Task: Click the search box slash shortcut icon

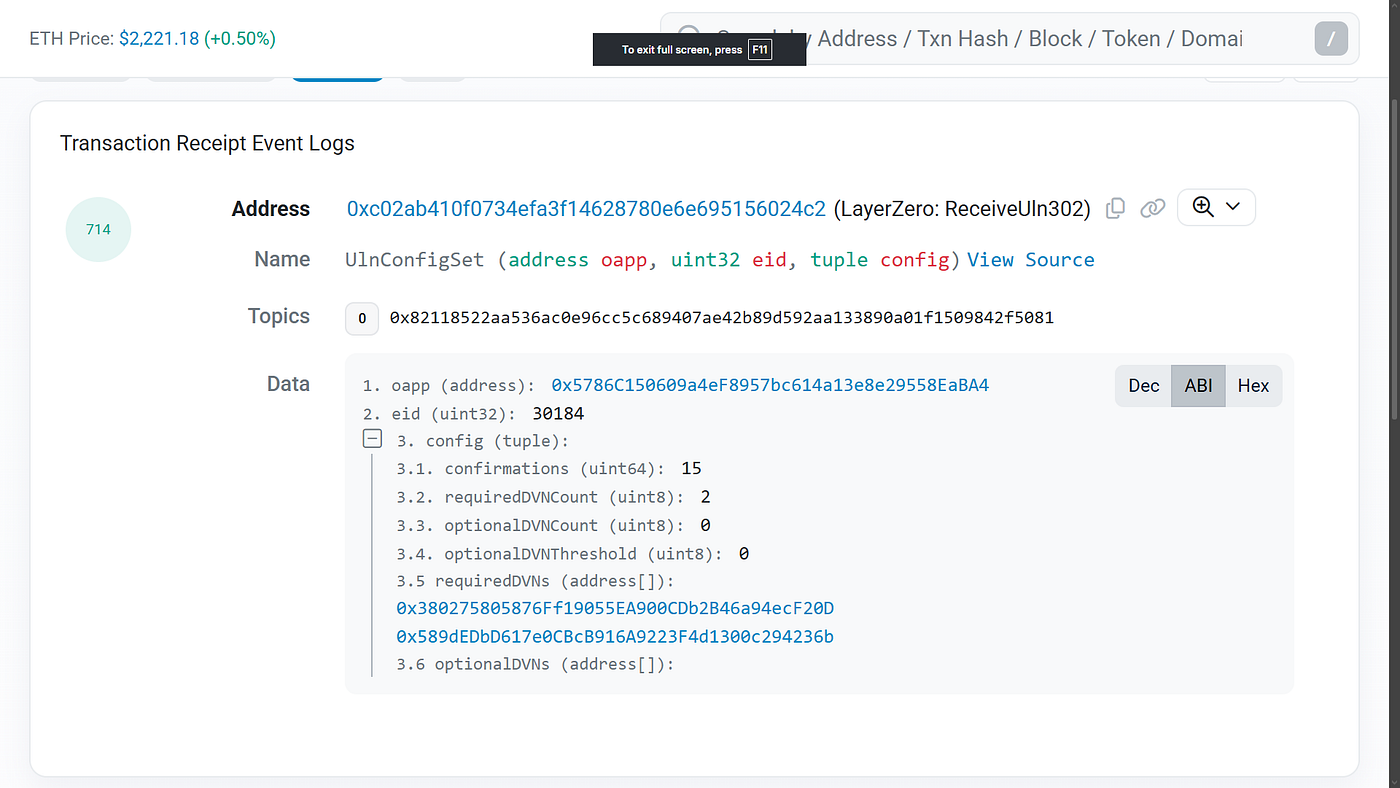Action: pos(1331,39)
